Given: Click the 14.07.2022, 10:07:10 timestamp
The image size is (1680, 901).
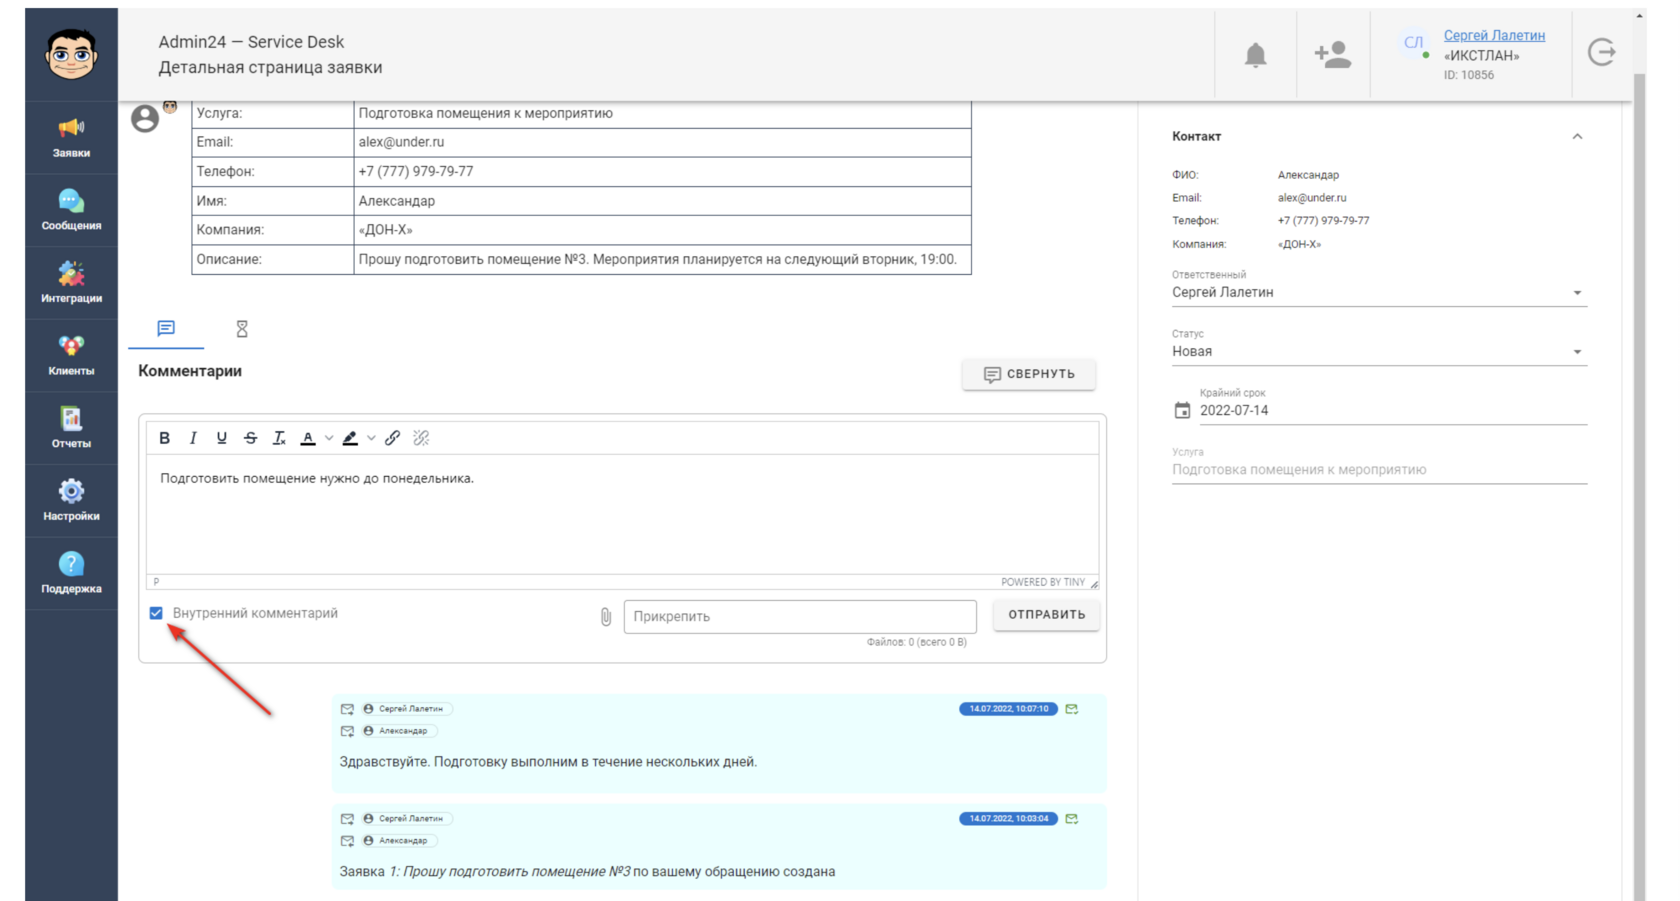Looking at the screenshot, I should coord(1008,709).
